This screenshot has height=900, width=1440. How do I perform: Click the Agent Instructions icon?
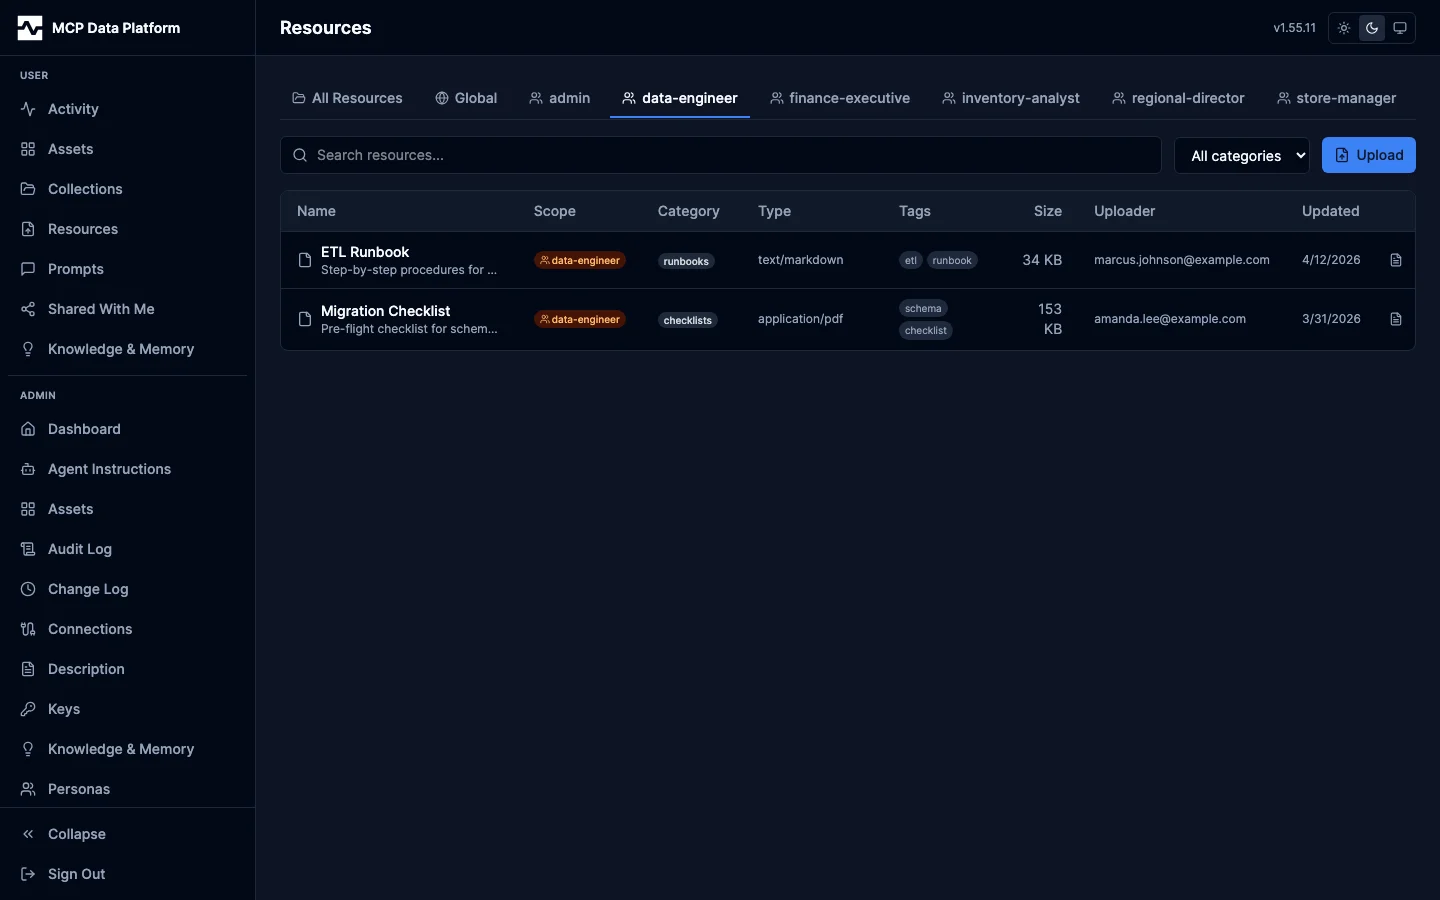(x=28, y=469)
